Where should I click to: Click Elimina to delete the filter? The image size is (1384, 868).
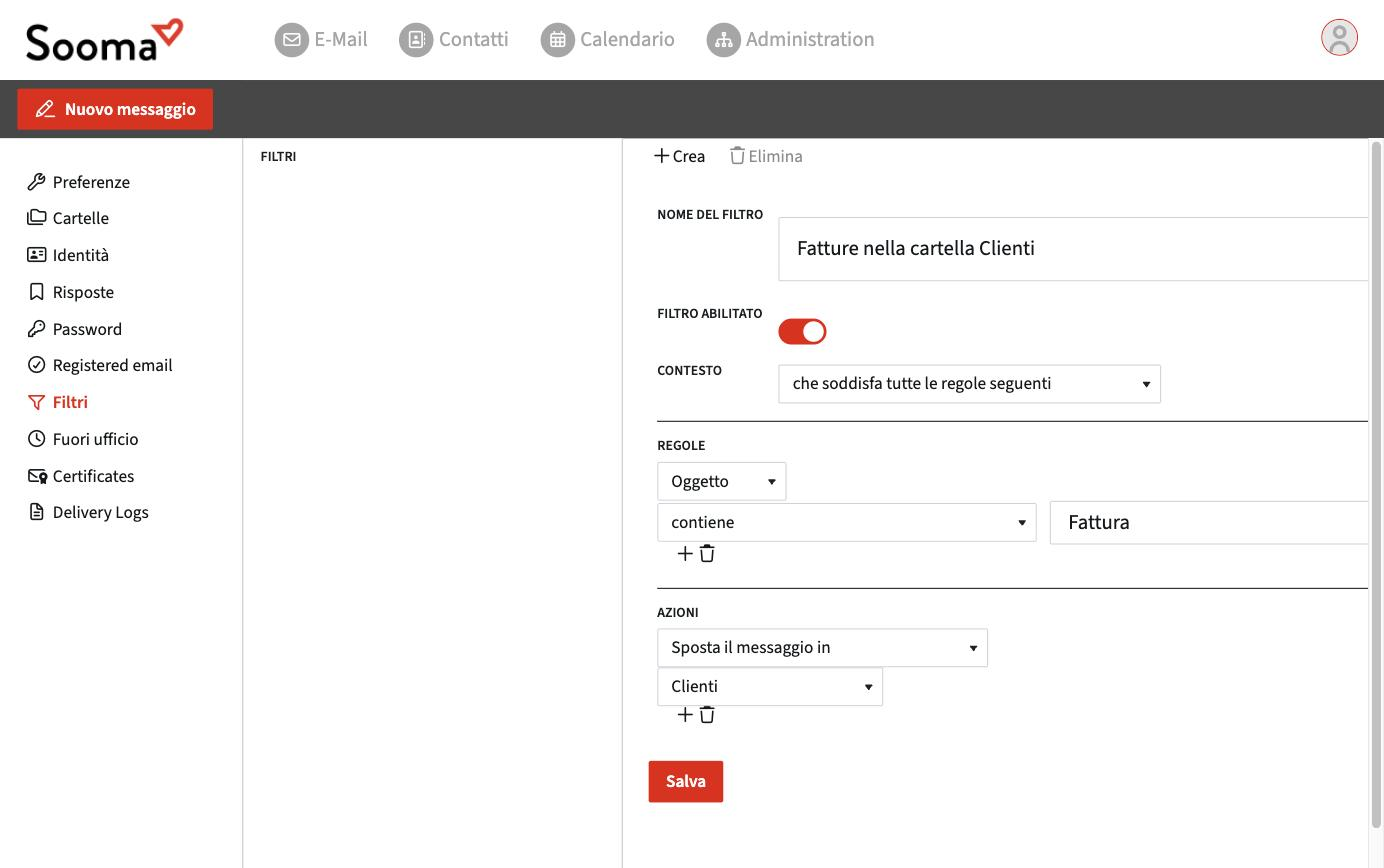(x=766, y=156)
